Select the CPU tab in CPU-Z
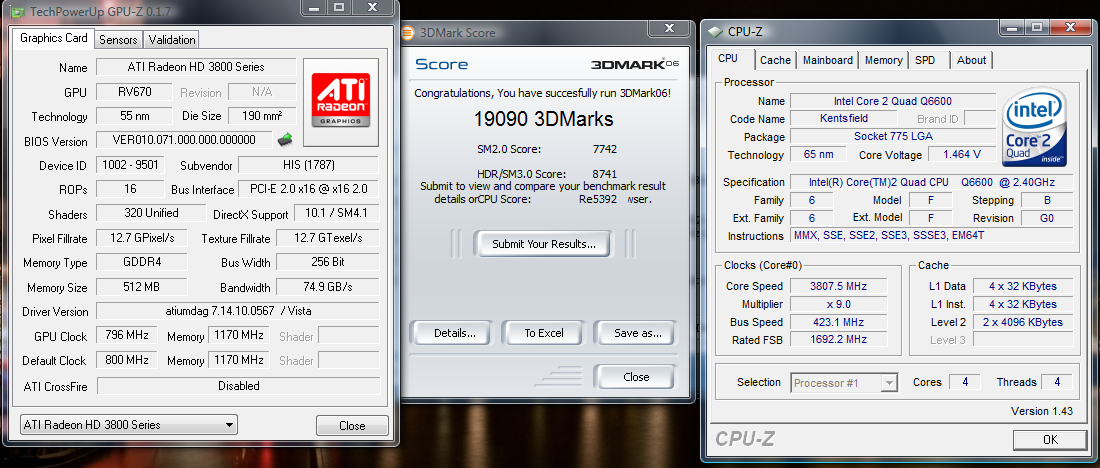This screenshot has width=1100, height=468. click(728, 59)
